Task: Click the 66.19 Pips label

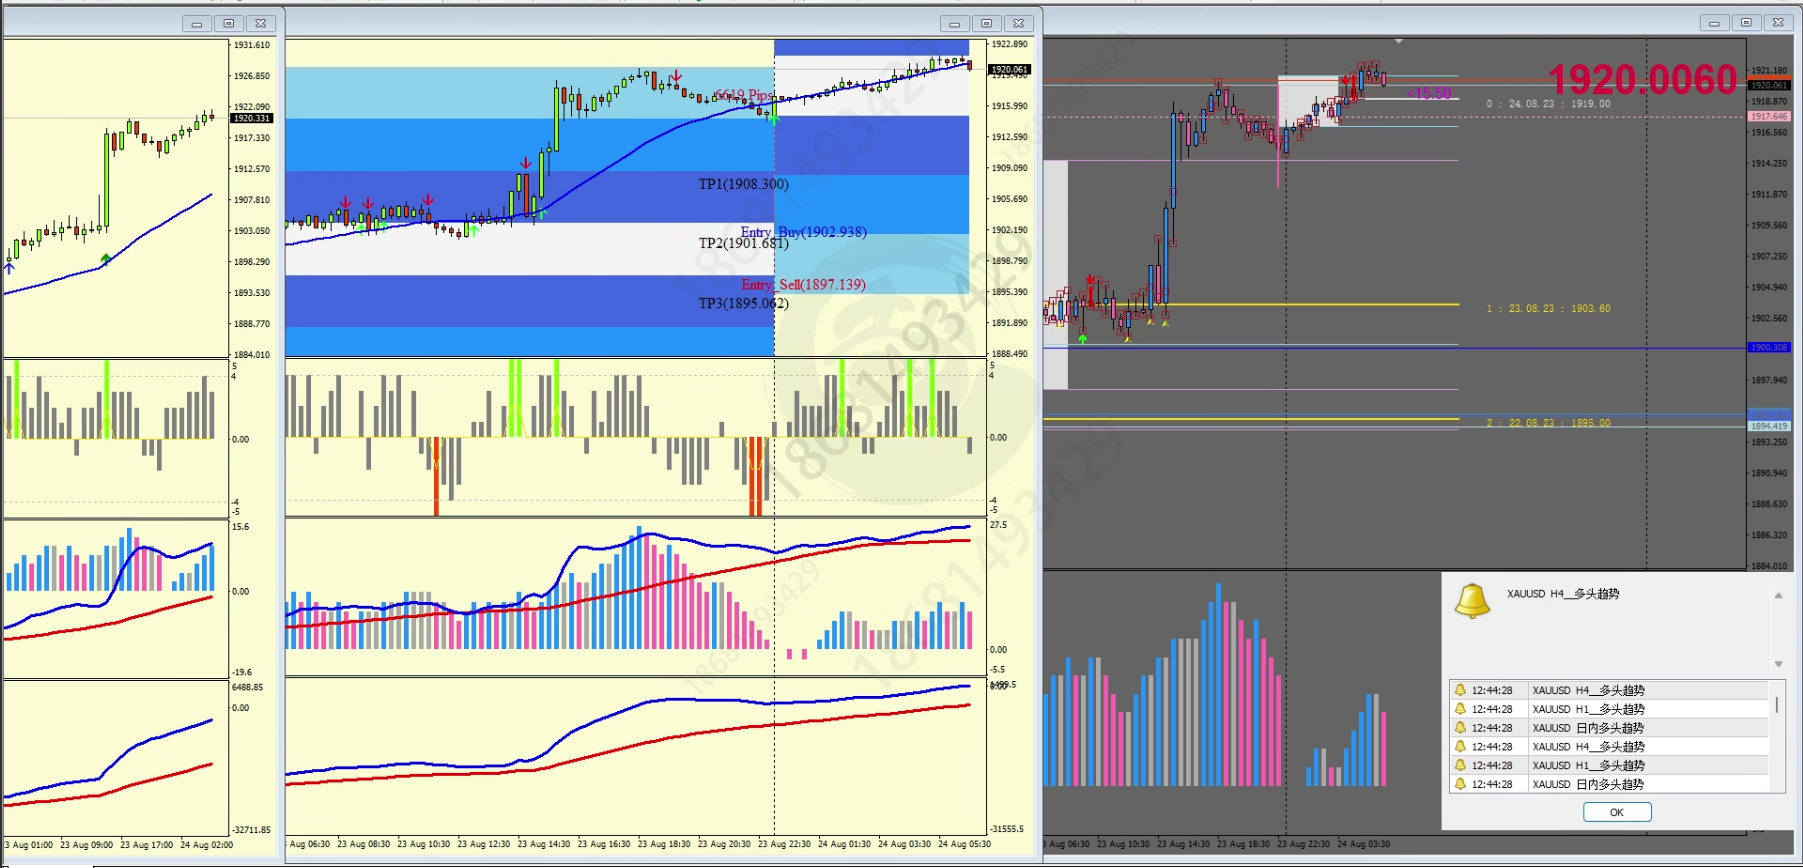Action: [x=743, y=95]
